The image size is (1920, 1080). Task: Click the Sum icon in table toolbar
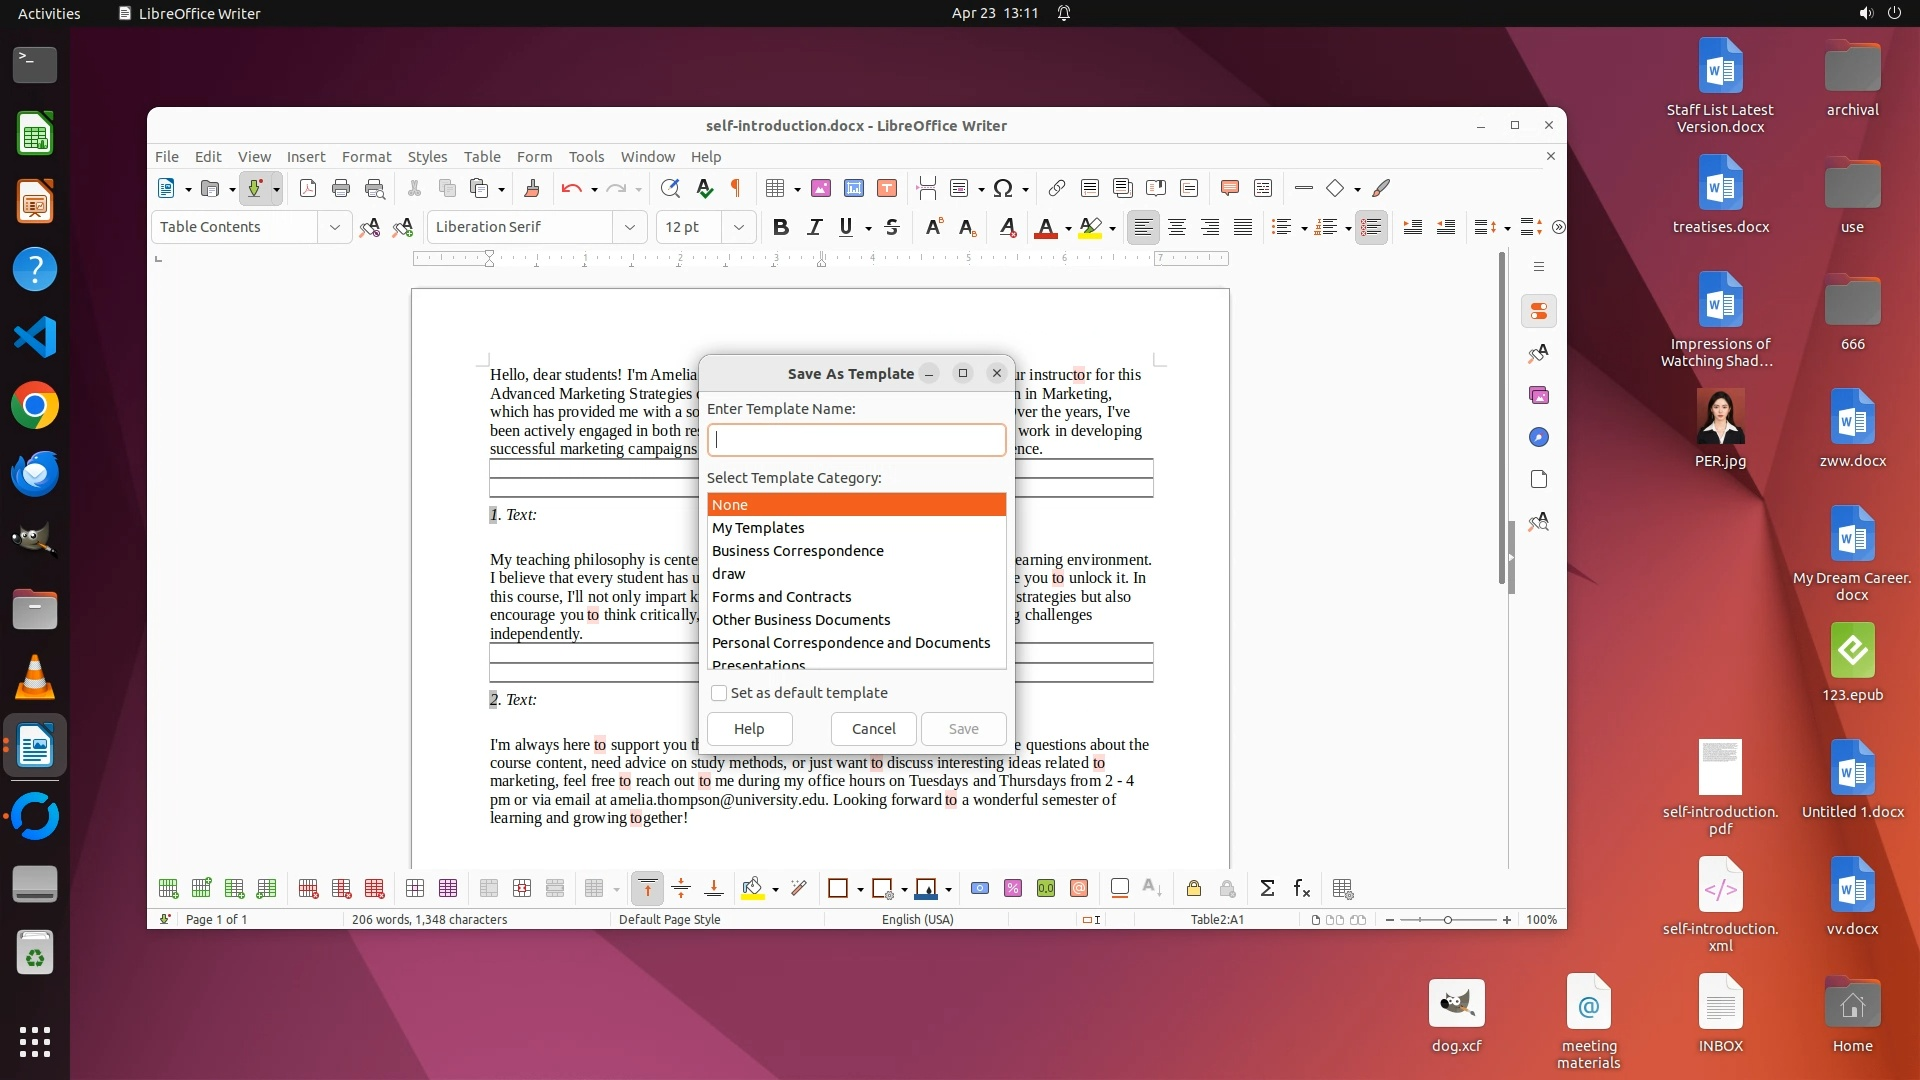click(1267, 889)
